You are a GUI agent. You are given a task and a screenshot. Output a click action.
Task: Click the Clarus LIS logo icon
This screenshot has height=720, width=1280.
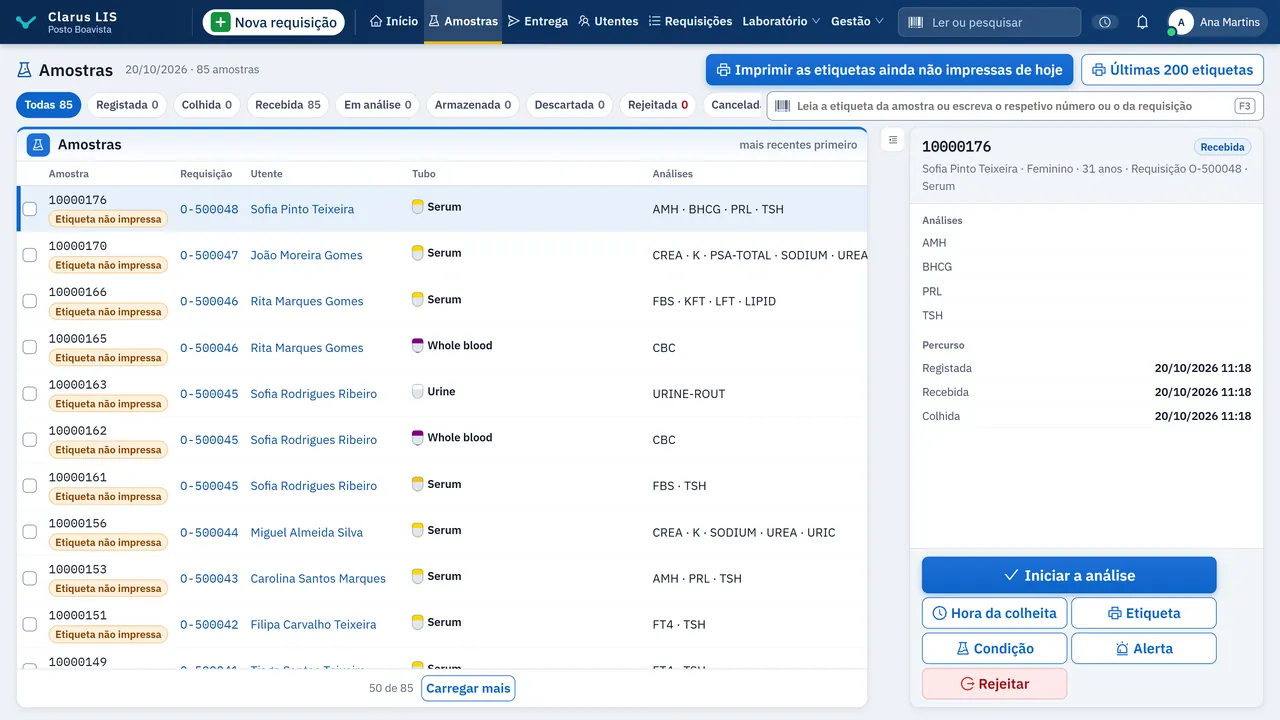point(26,22)
